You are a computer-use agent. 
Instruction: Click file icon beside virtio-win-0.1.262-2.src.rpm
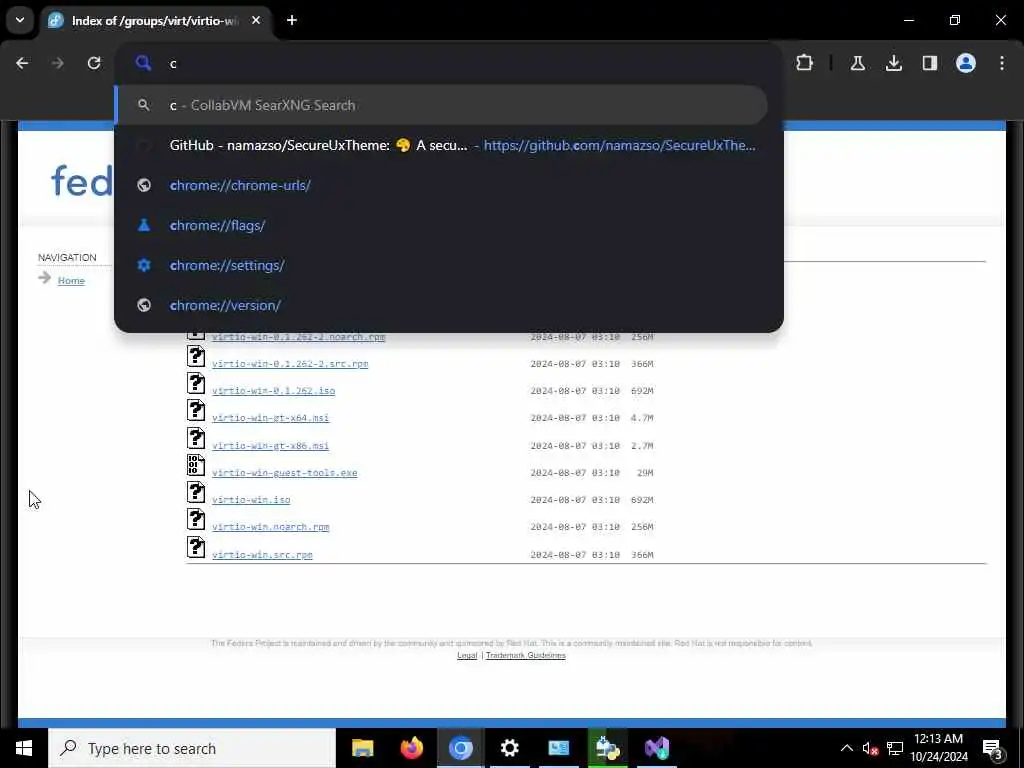[x=196, y=357]
